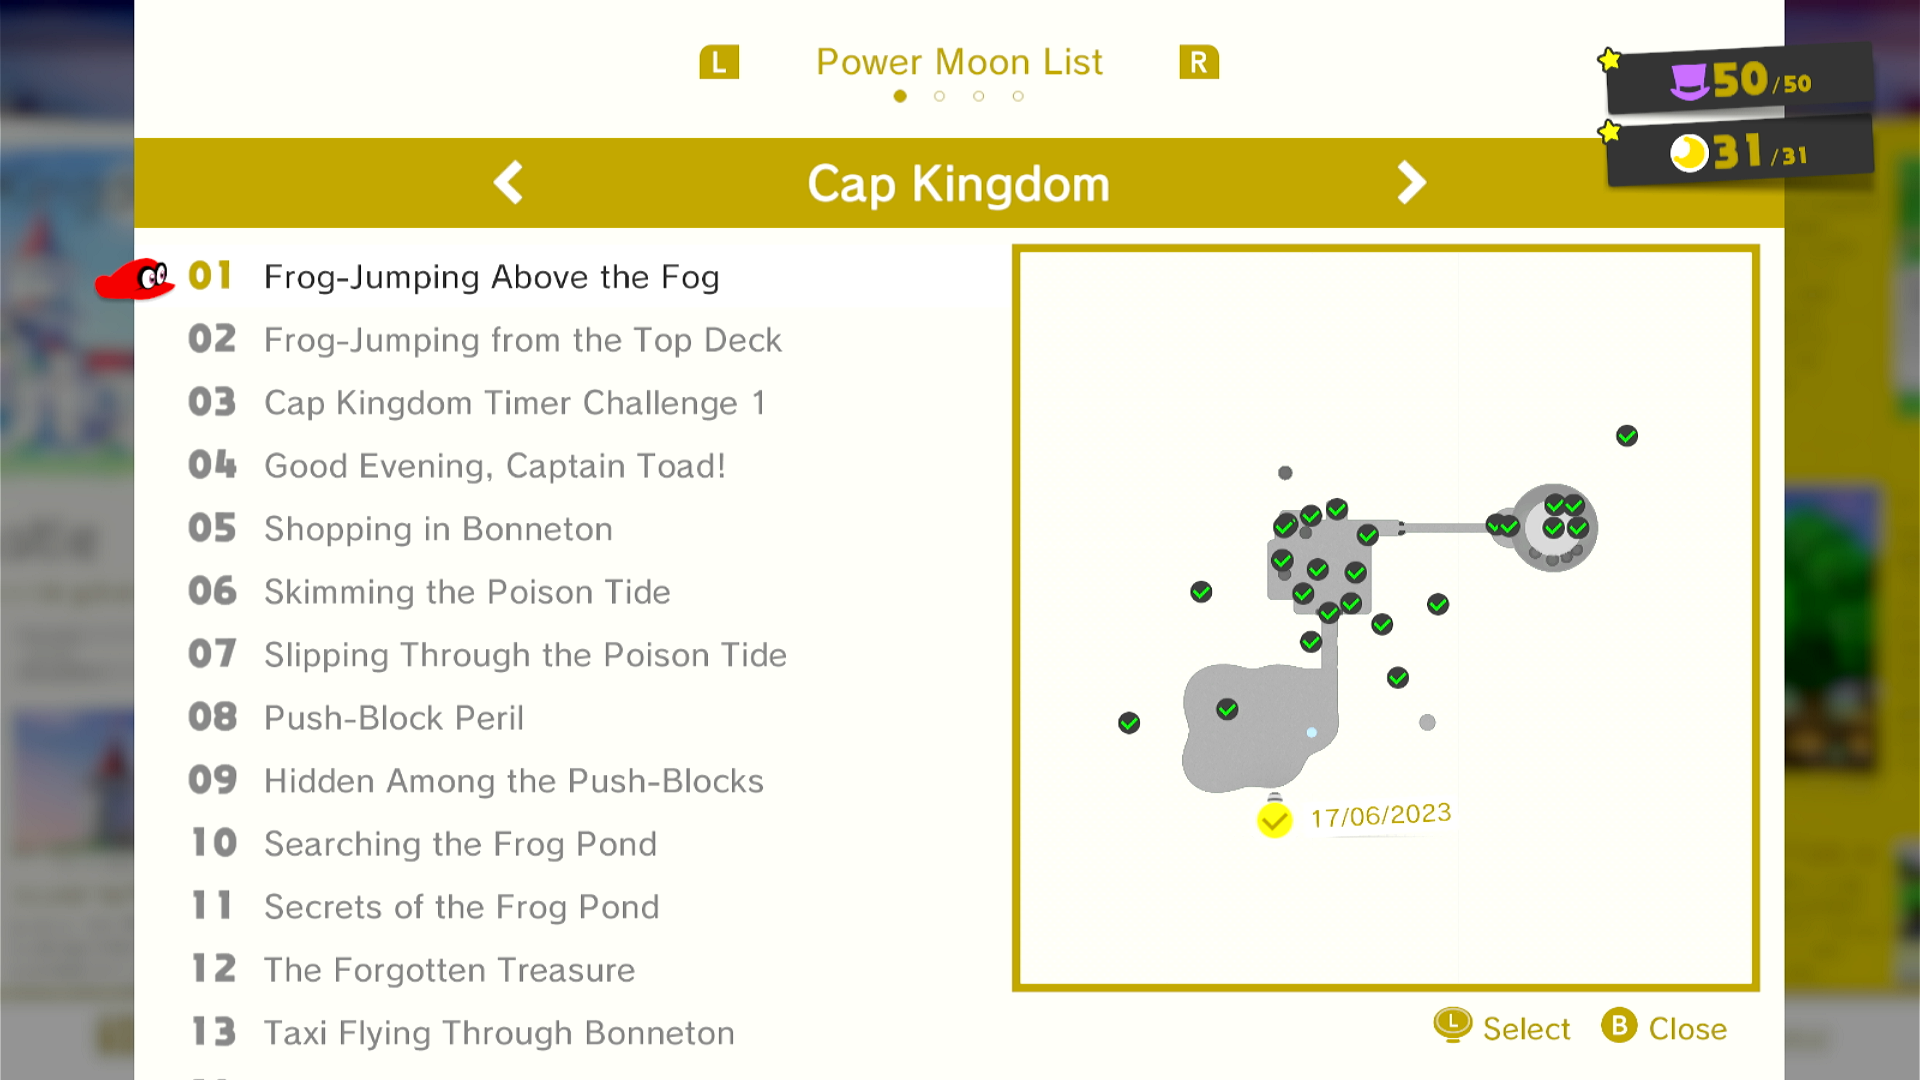Click the checkmark inside the frog pond area
Screen dimensions: 1920x1080
[1227, 709]
